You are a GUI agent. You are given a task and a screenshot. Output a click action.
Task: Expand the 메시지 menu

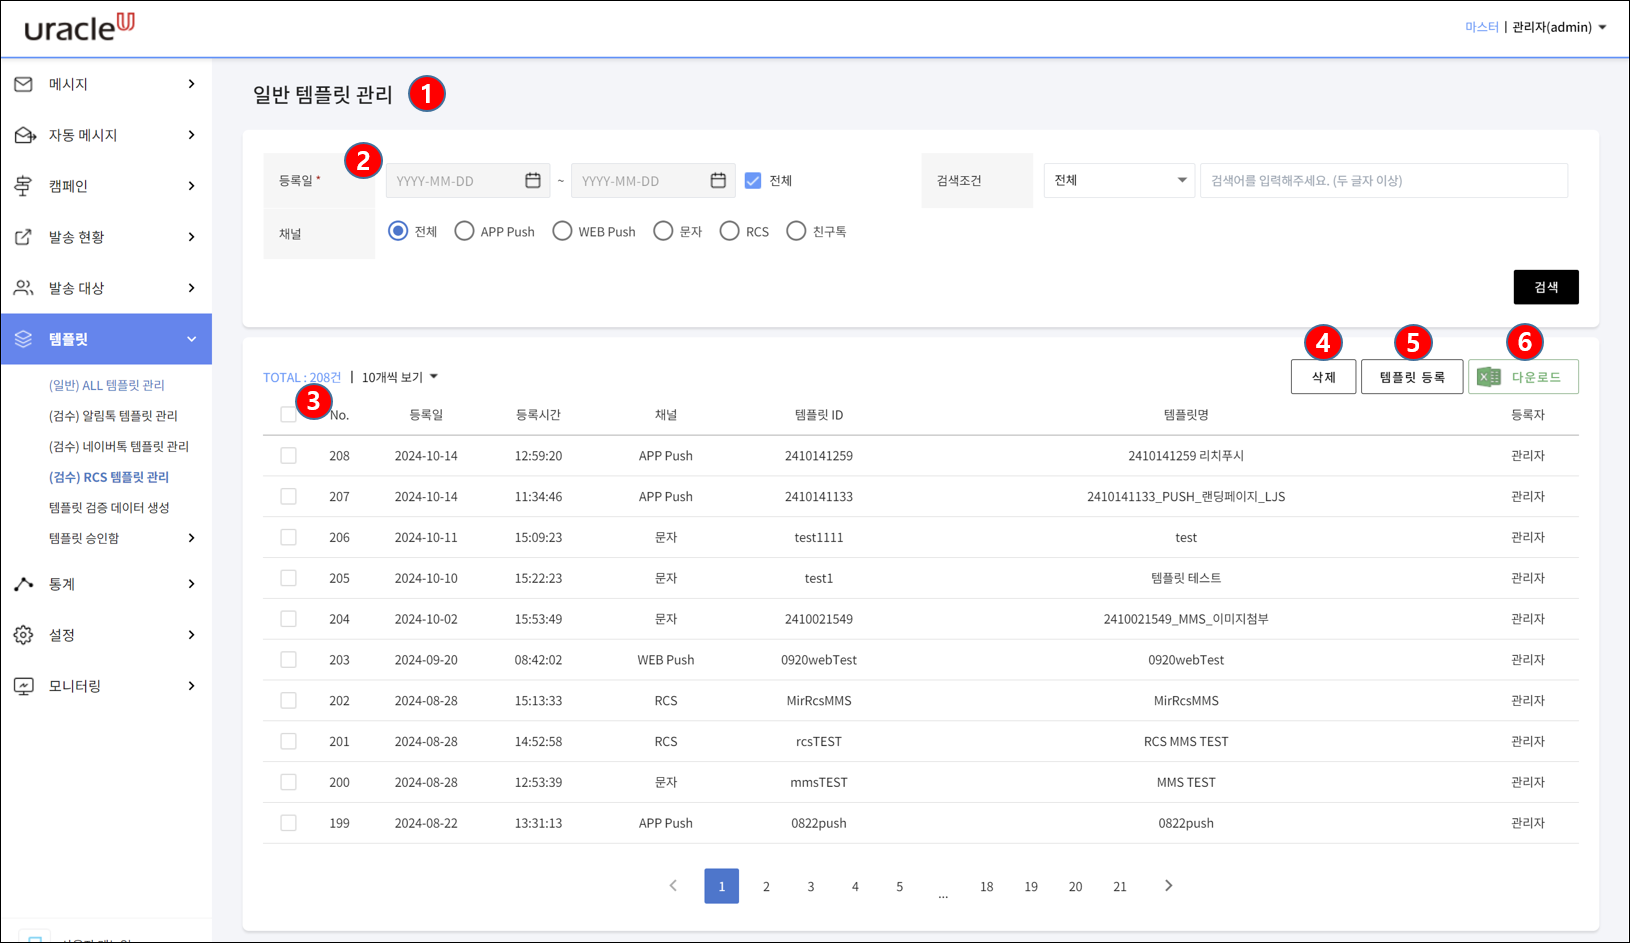click(191, 84)
